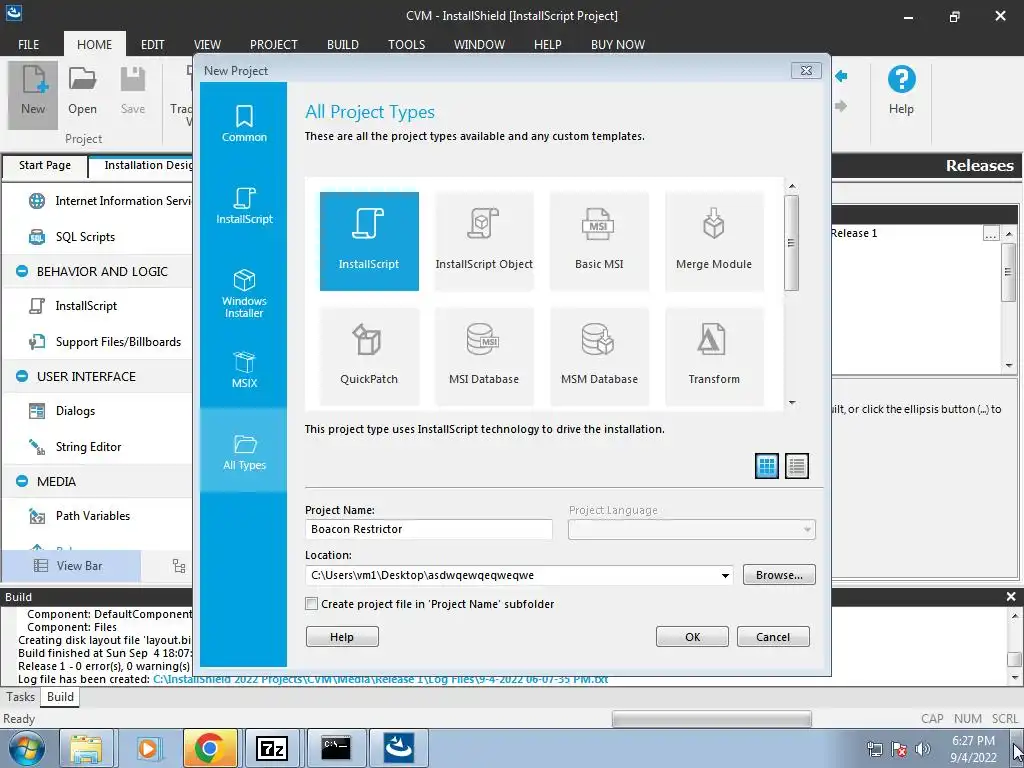Click the blue back navigation arrow
Screen dimensions: 1024x768
tap(842, 76)
